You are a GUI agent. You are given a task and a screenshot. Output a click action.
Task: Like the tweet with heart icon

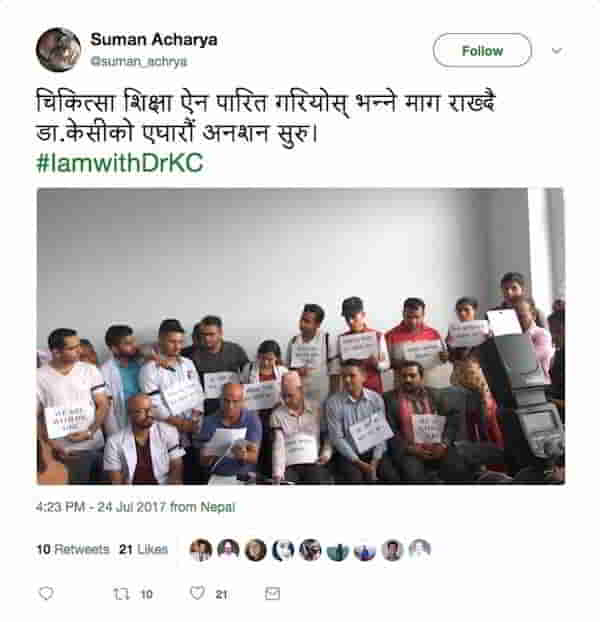click(197, 593)
